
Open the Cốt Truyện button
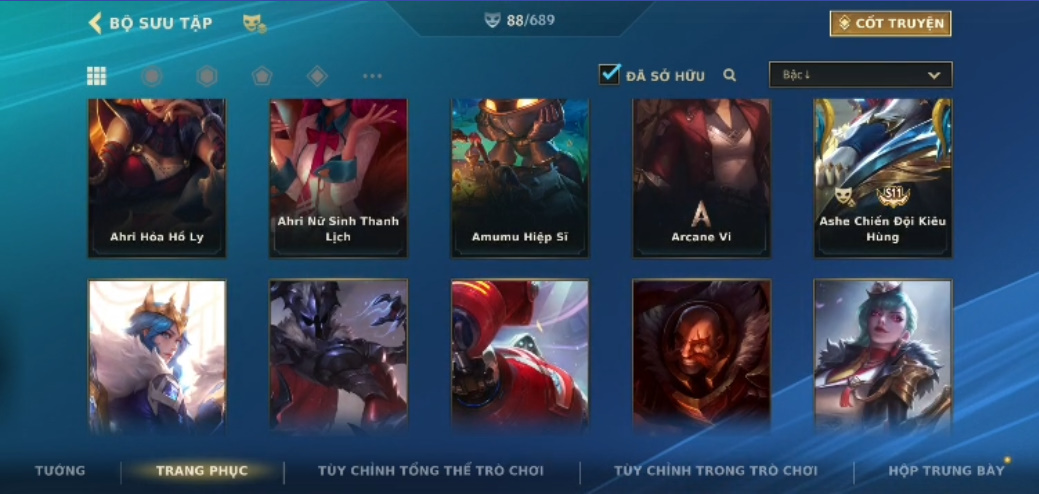(x=891, y=24)
